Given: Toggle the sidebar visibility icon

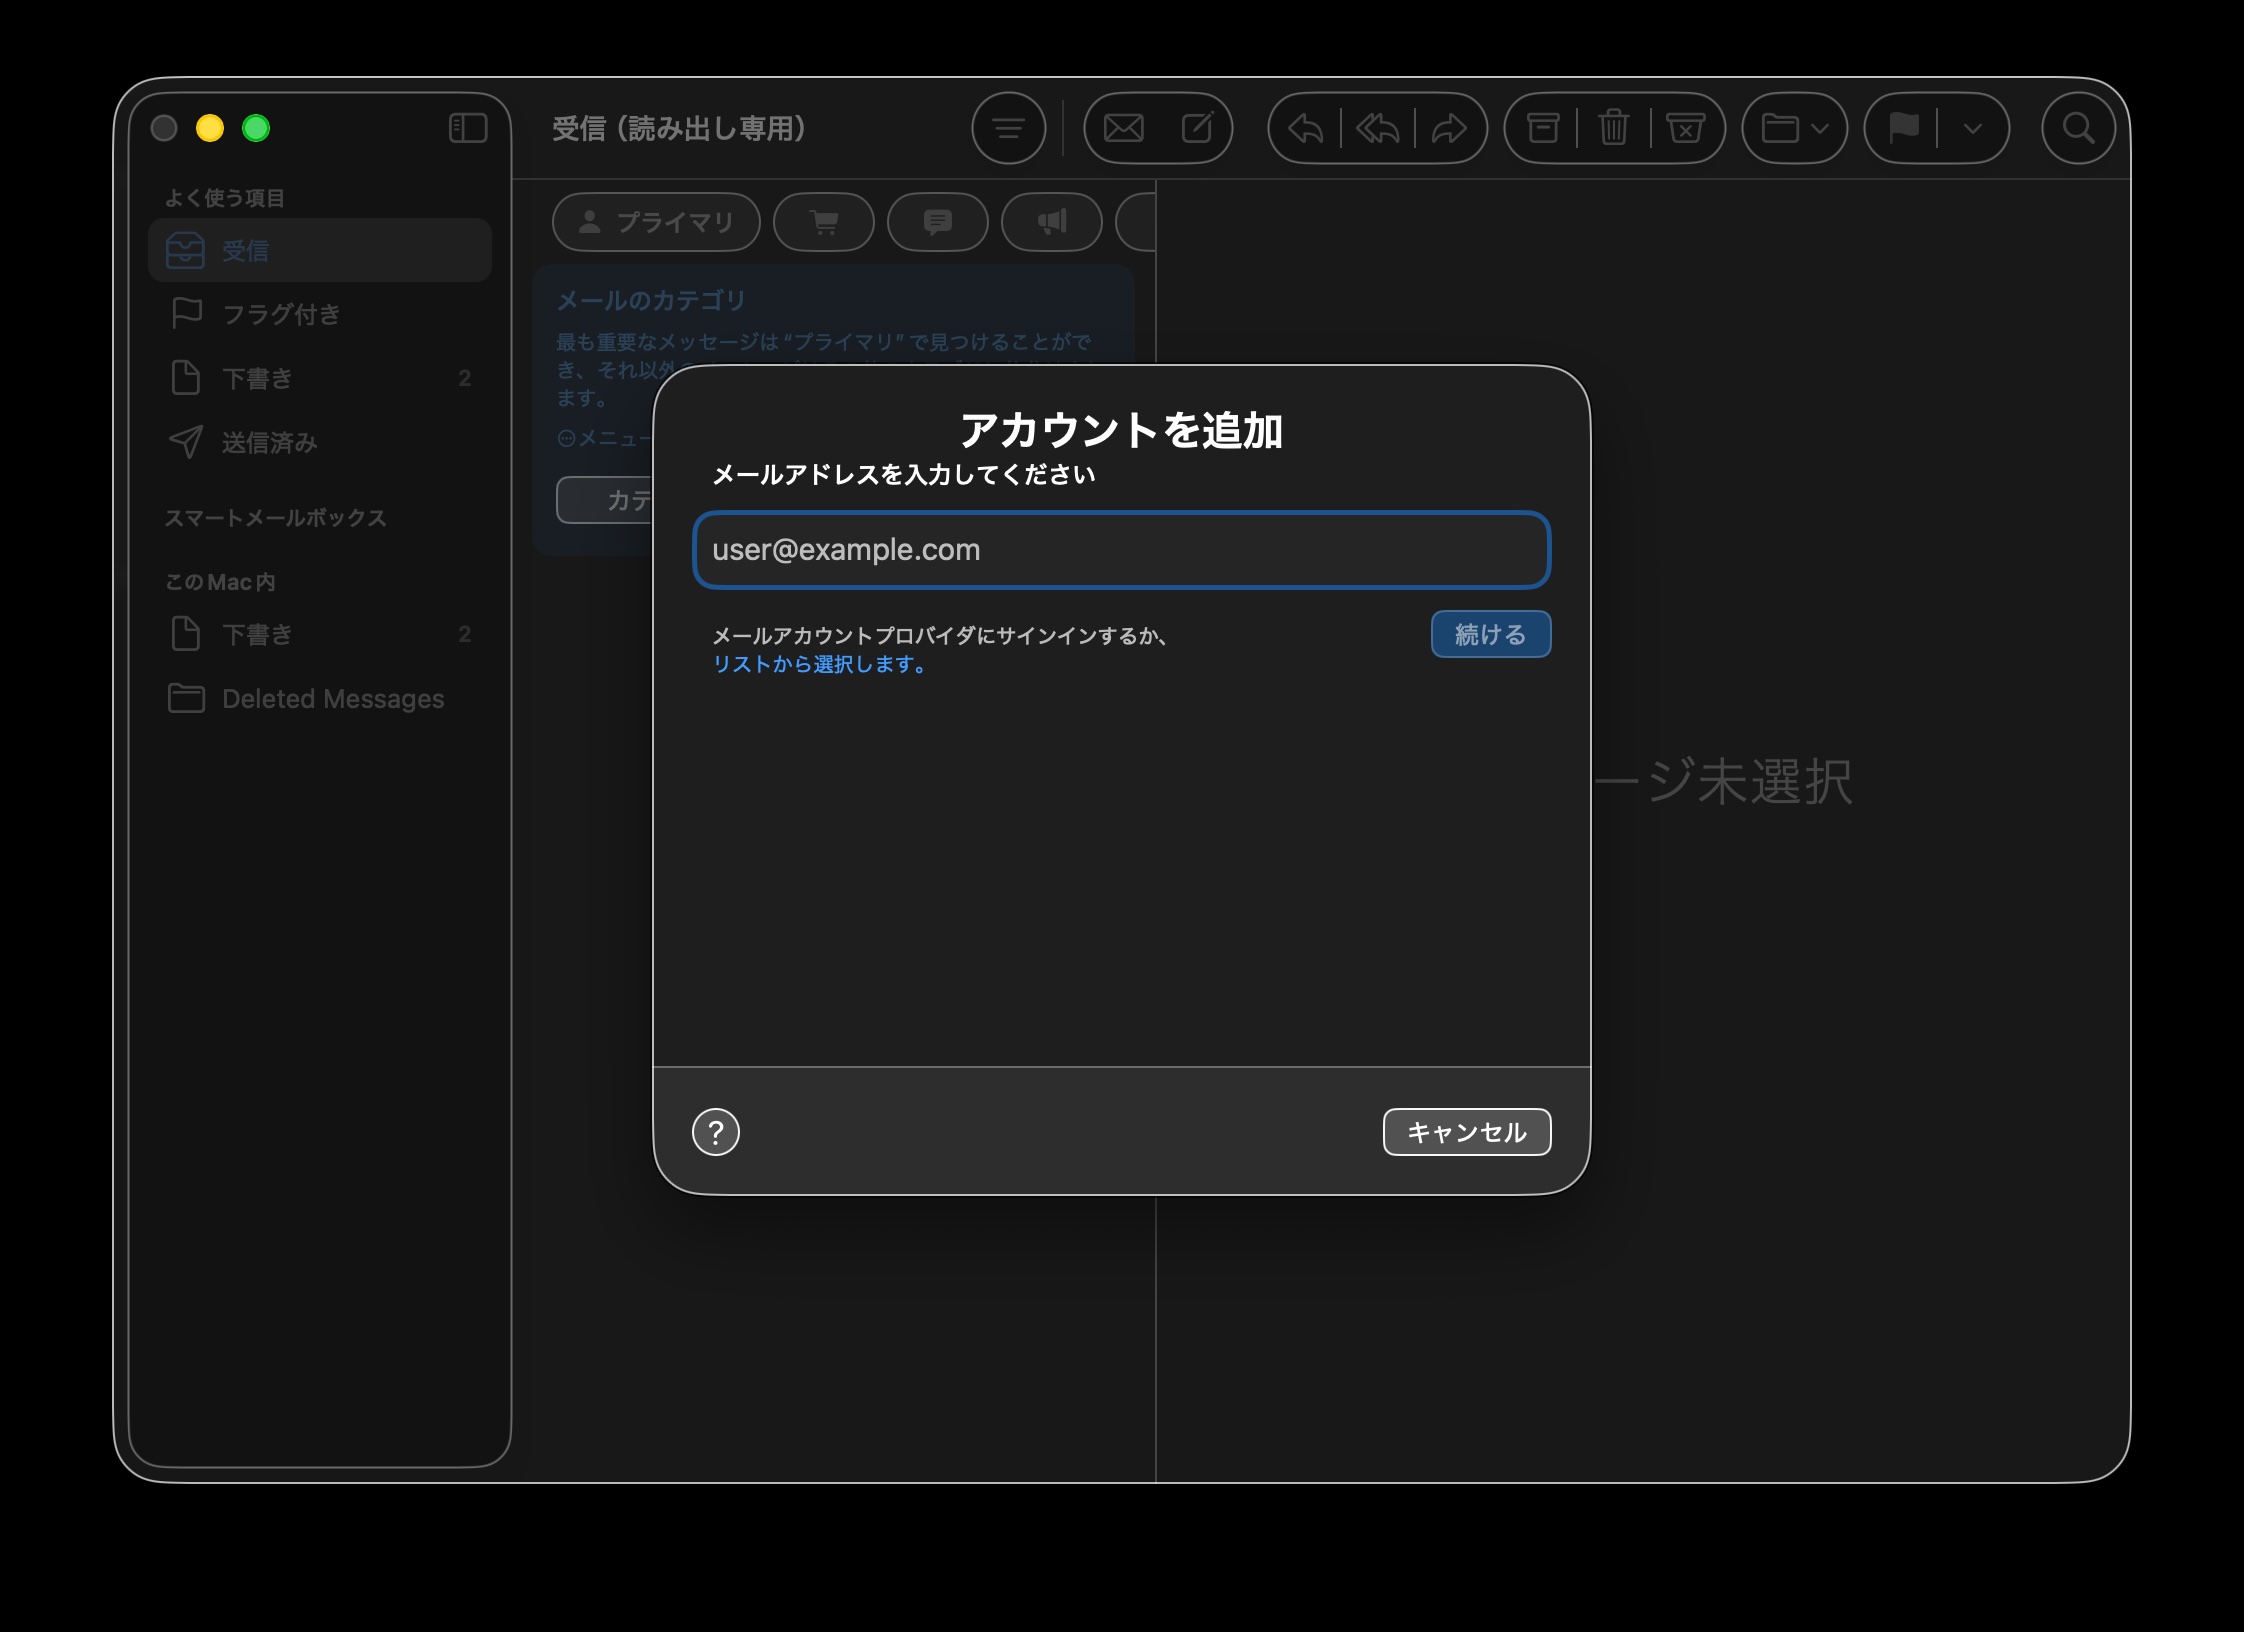Looking at the screenshot, I should click(468, 128).
